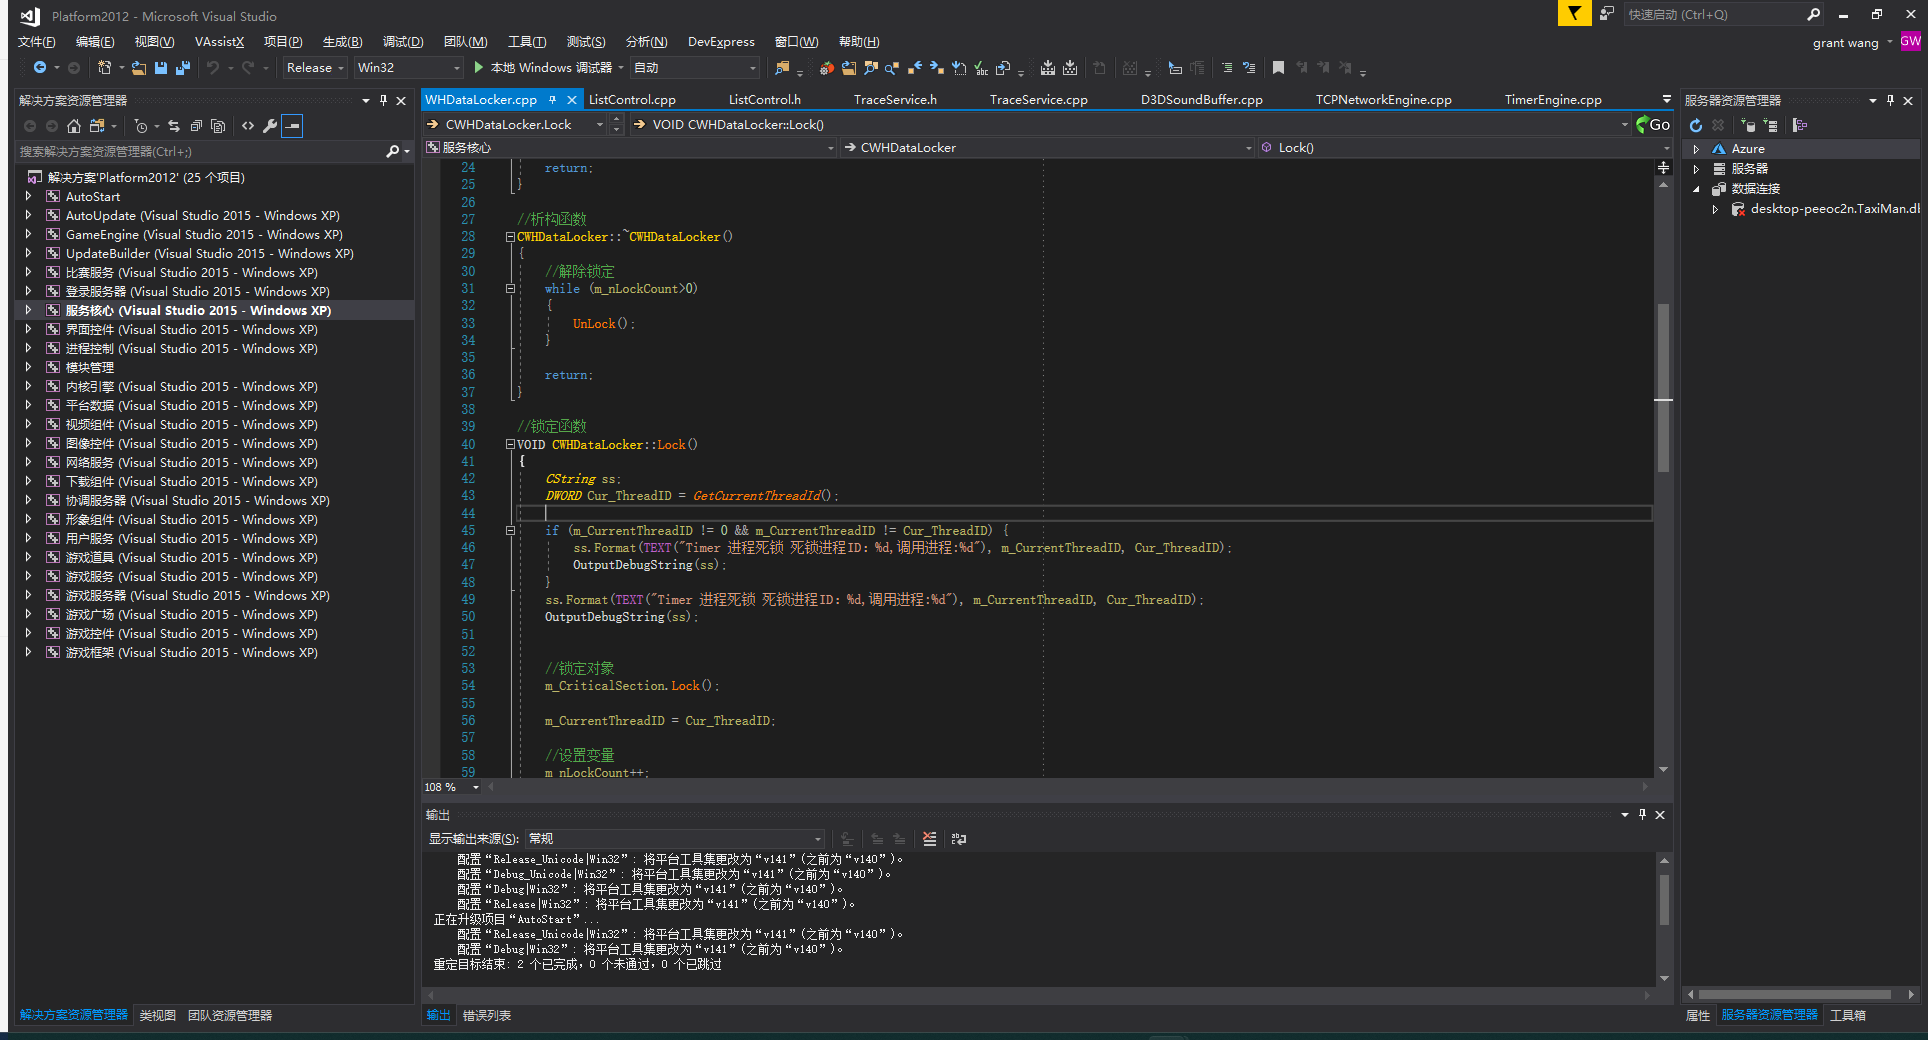Toggle auto-hide pin on Output panel
Screen dimensions: 1928x1040
(x=1642, y=815)
